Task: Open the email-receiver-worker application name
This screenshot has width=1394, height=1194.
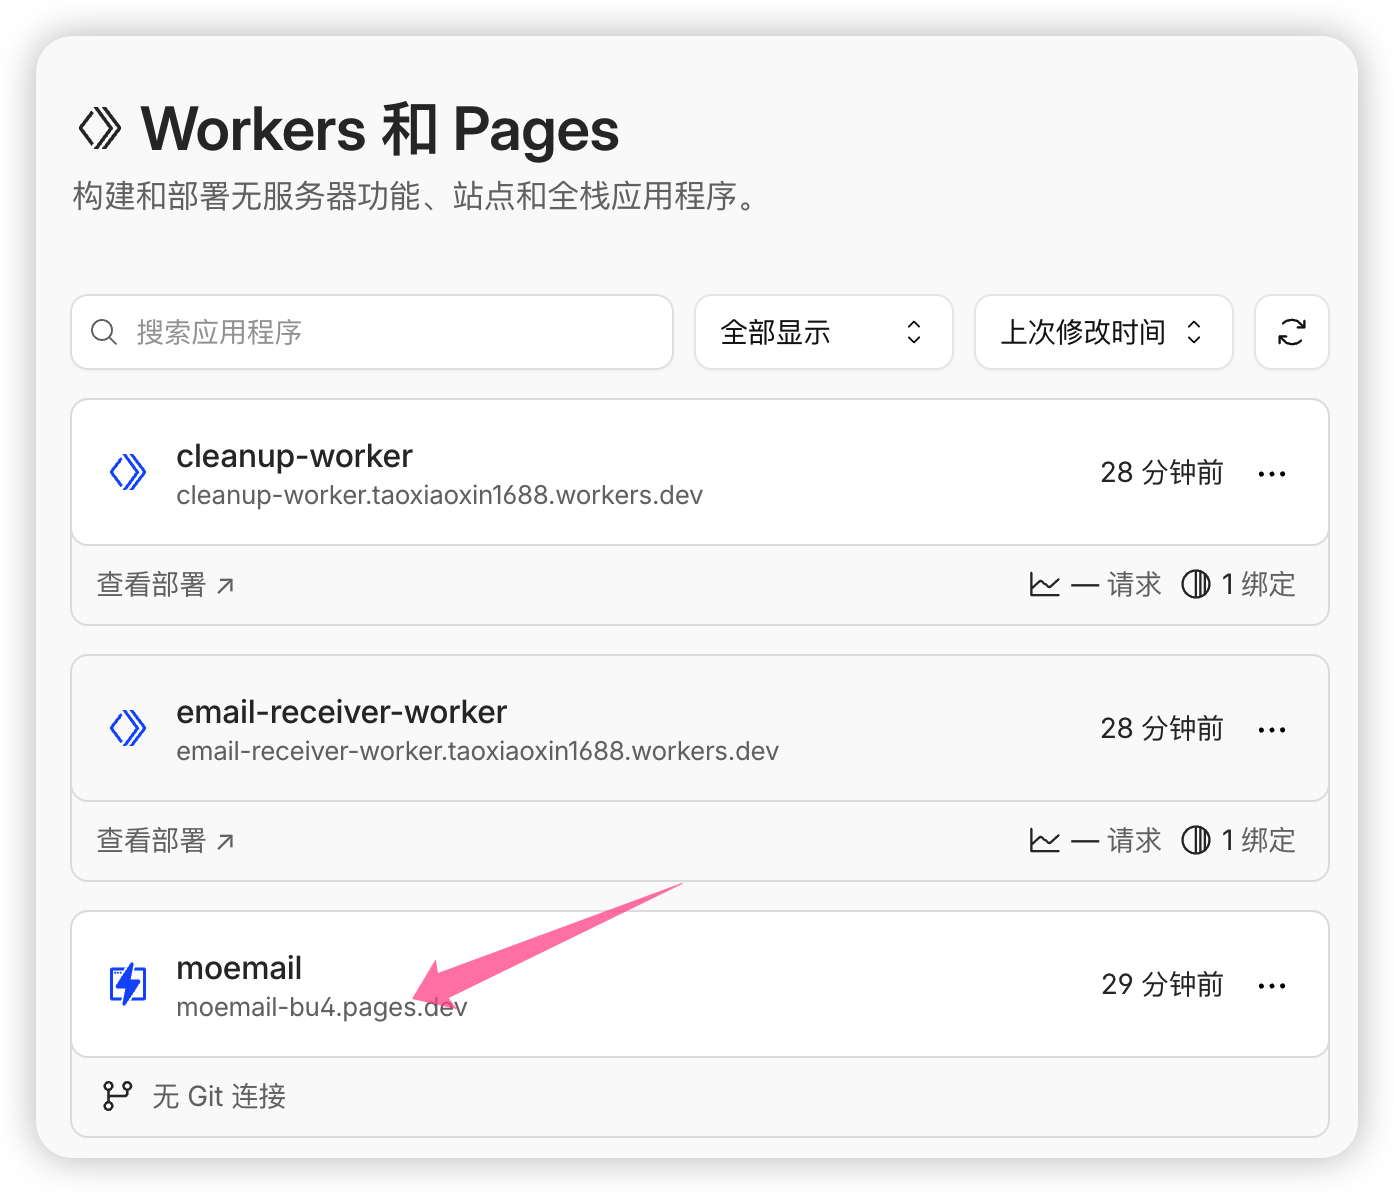Action: [341, 712]
